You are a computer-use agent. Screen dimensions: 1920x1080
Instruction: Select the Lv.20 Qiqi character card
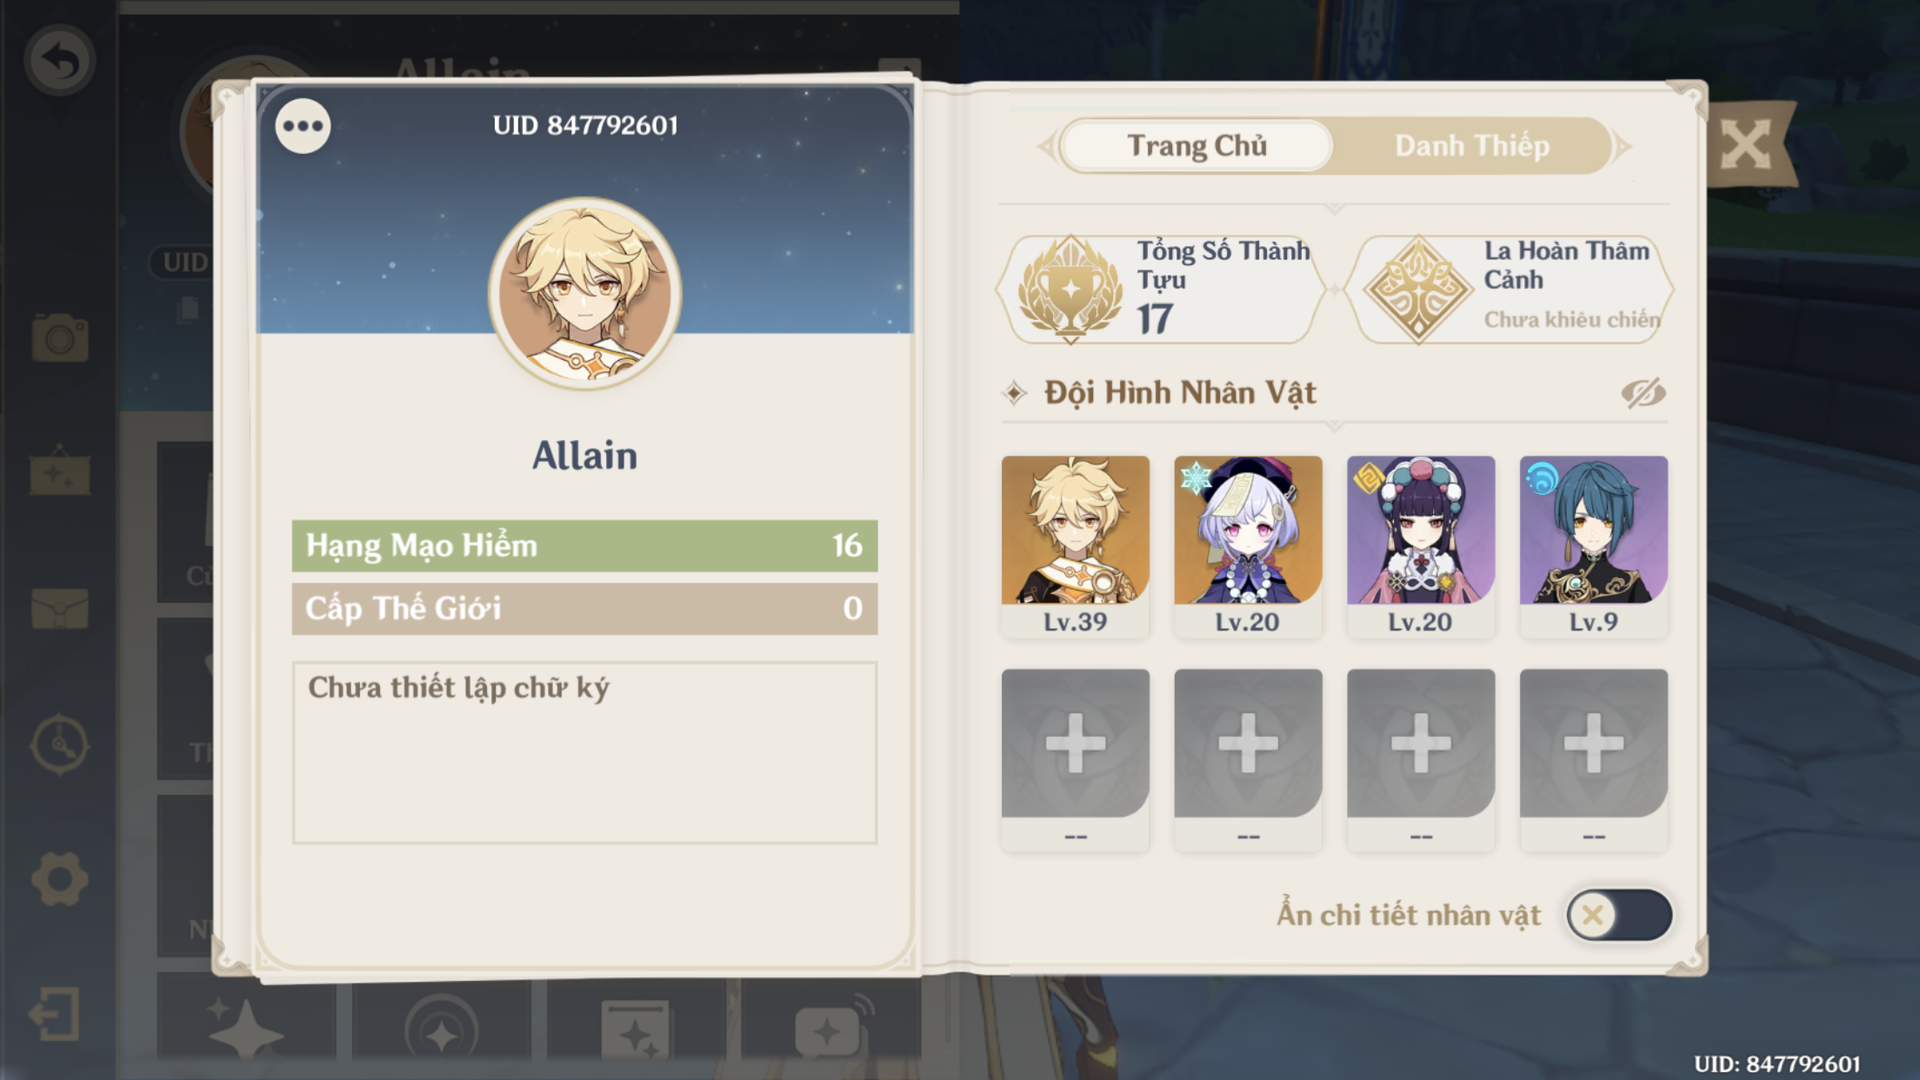1248,546
